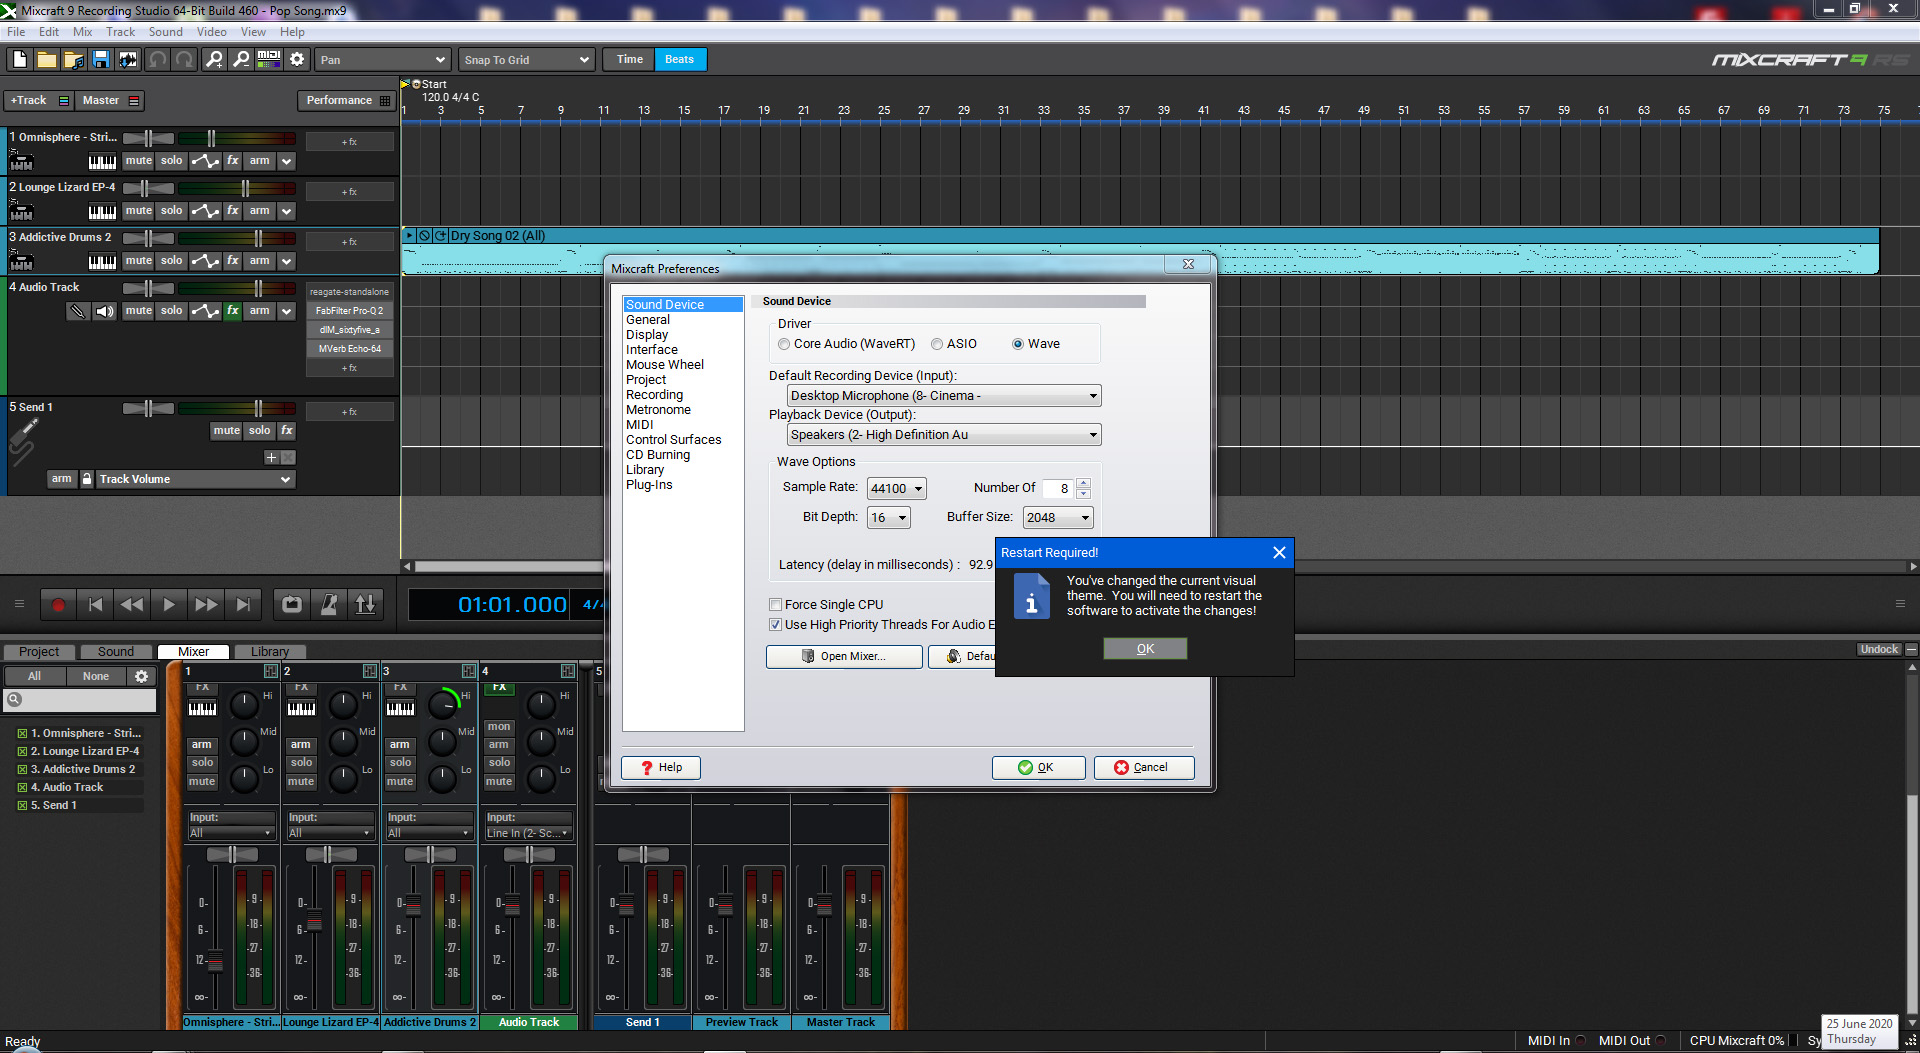Uncheck Use High Priority Threads checkbox
The height and width of the screenshot is (1053, 1920).
pos(775,625)
